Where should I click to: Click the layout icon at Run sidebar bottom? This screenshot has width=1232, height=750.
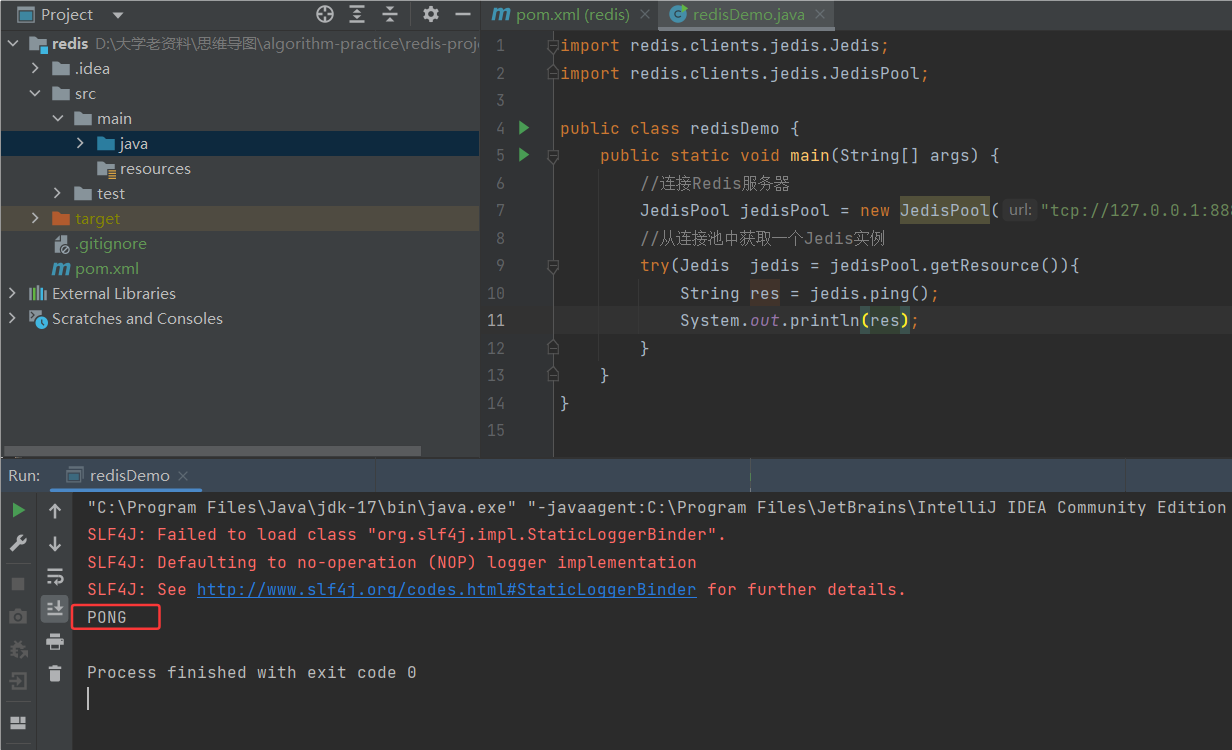18,723
